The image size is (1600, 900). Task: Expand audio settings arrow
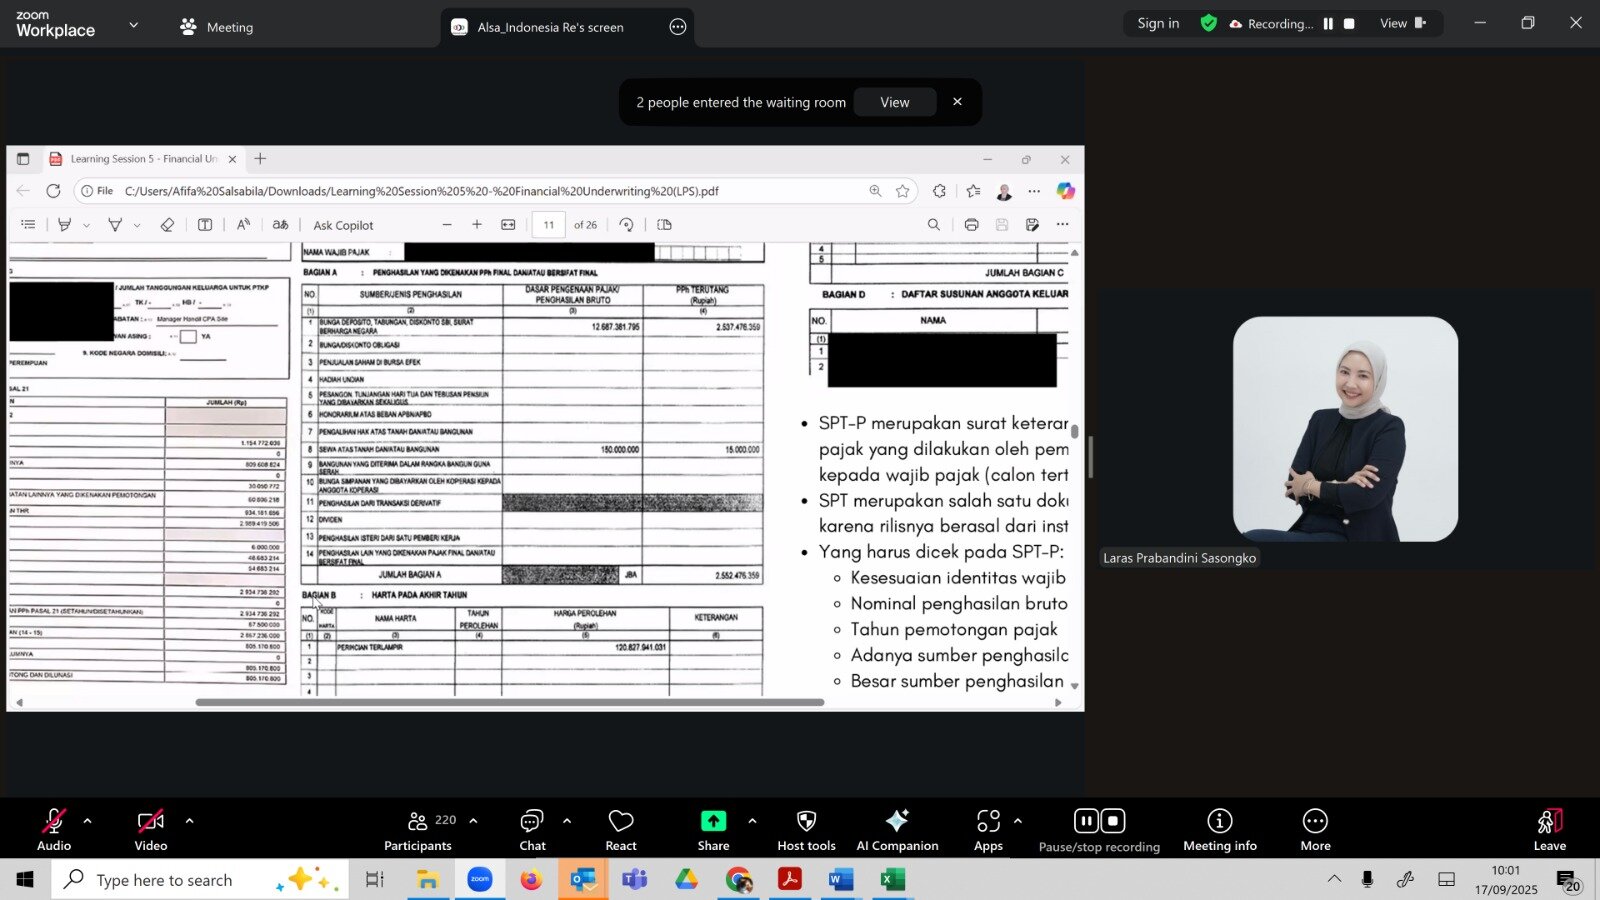[88, 821]
